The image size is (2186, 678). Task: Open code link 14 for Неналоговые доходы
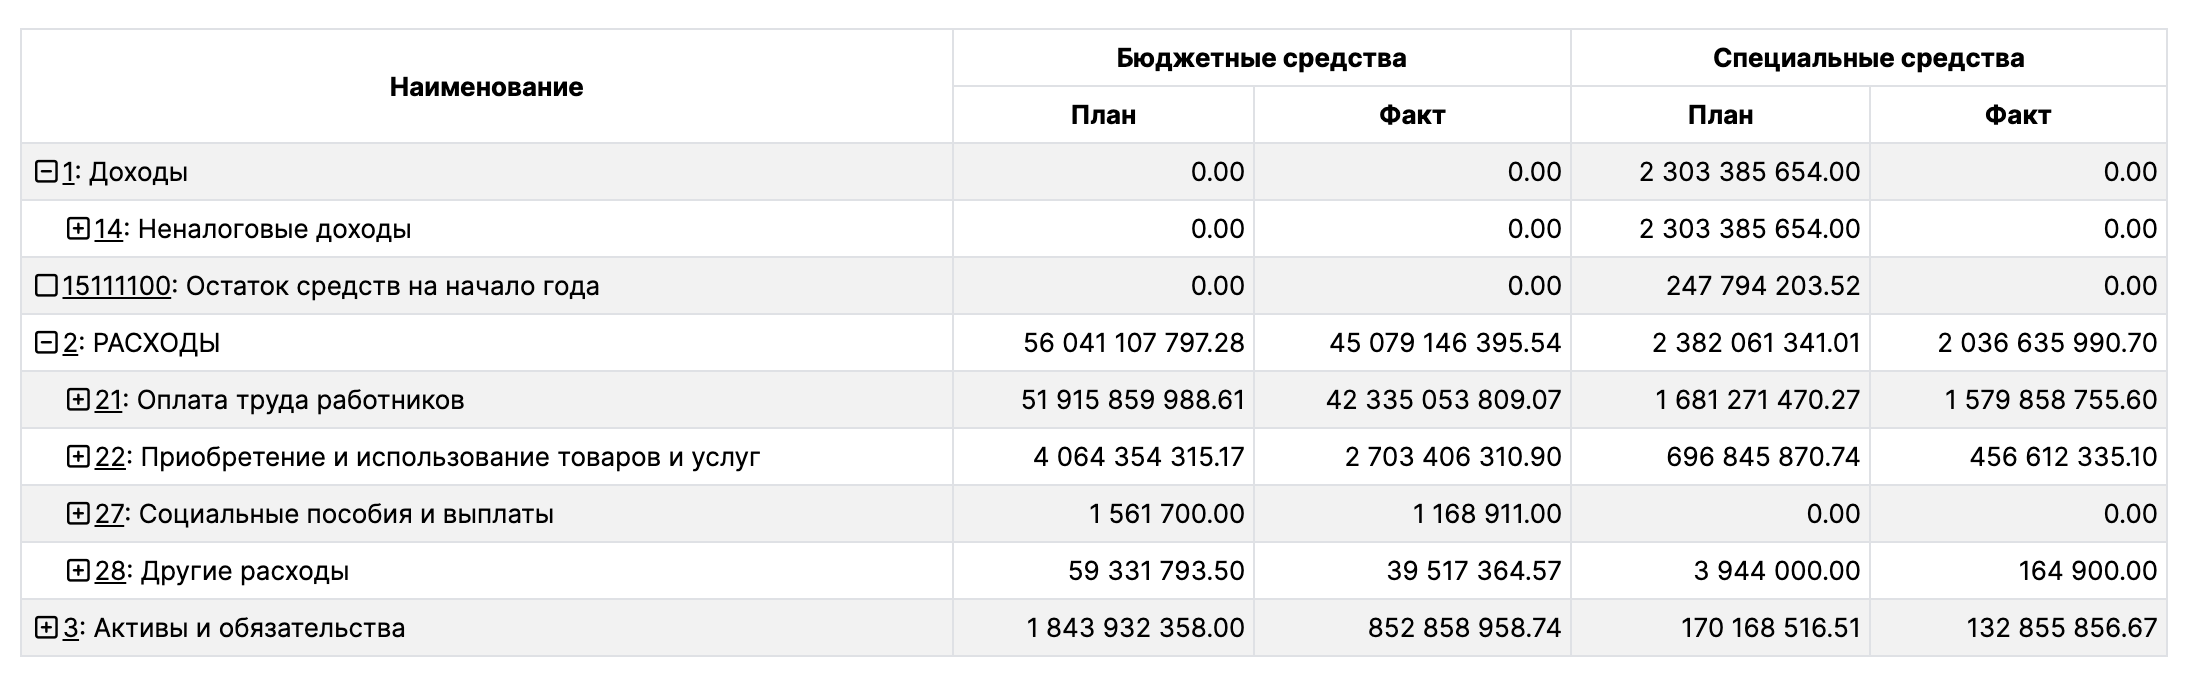[x=108, y=229]
